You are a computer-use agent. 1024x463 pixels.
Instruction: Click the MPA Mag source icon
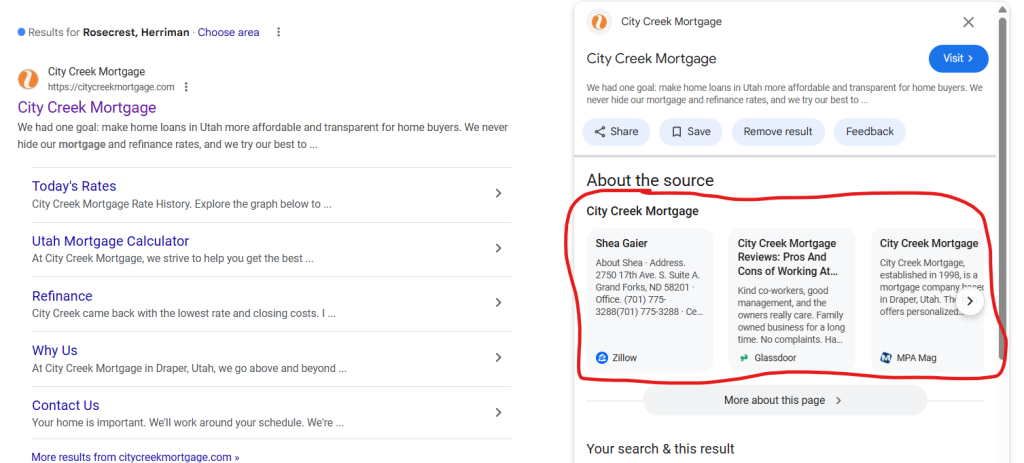click(x=886, y=358)
